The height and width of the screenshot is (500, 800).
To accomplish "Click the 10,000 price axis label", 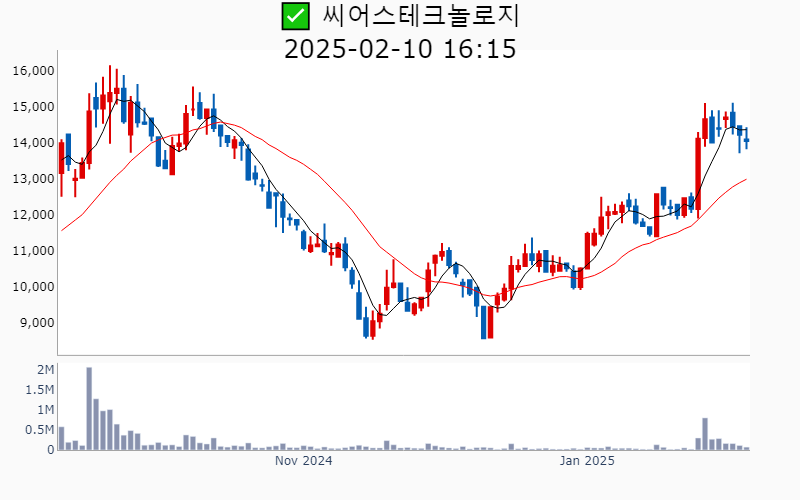I will pyautogui.click(x=34, y=287).
